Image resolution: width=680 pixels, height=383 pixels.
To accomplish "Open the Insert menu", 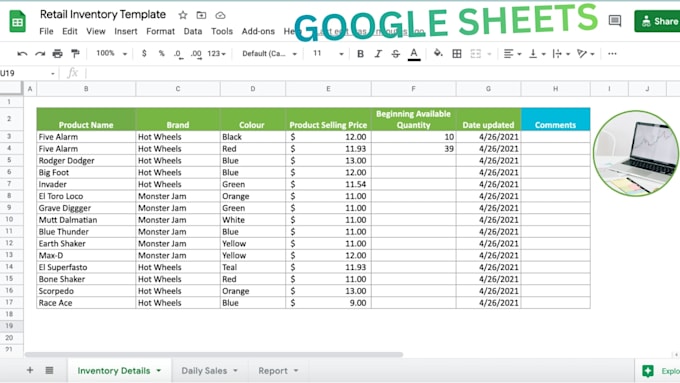I will (x=126, y=31).
